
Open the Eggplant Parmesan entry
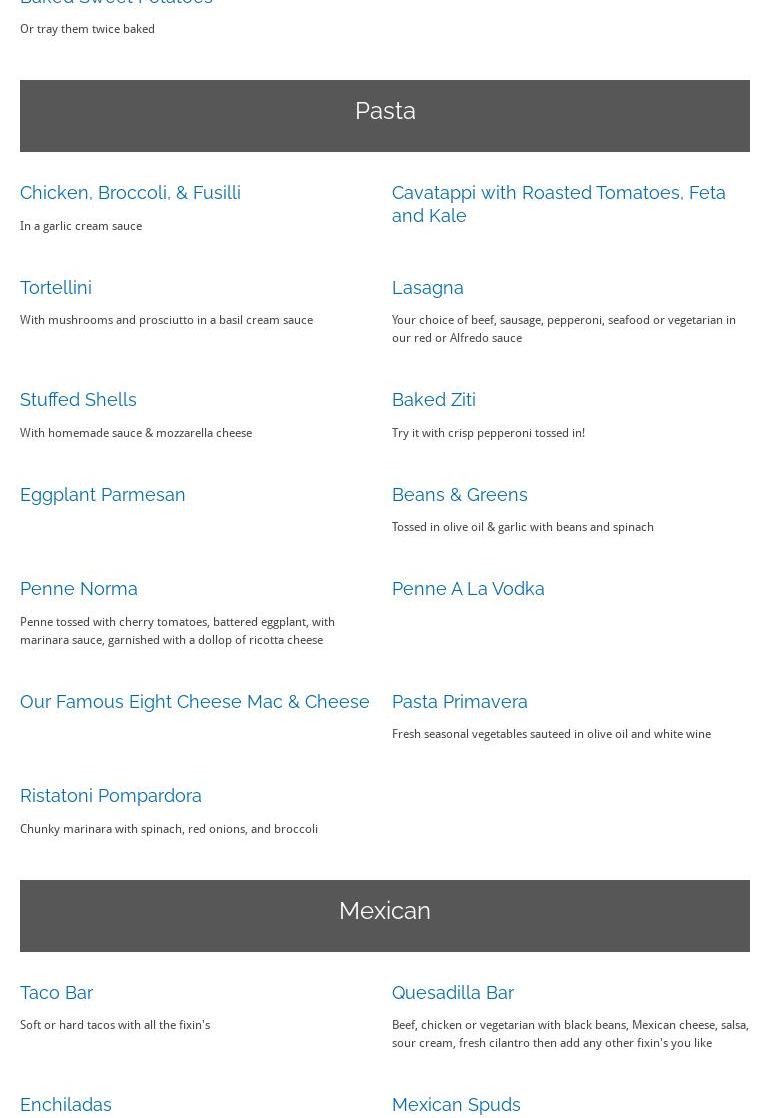[102, 494]
